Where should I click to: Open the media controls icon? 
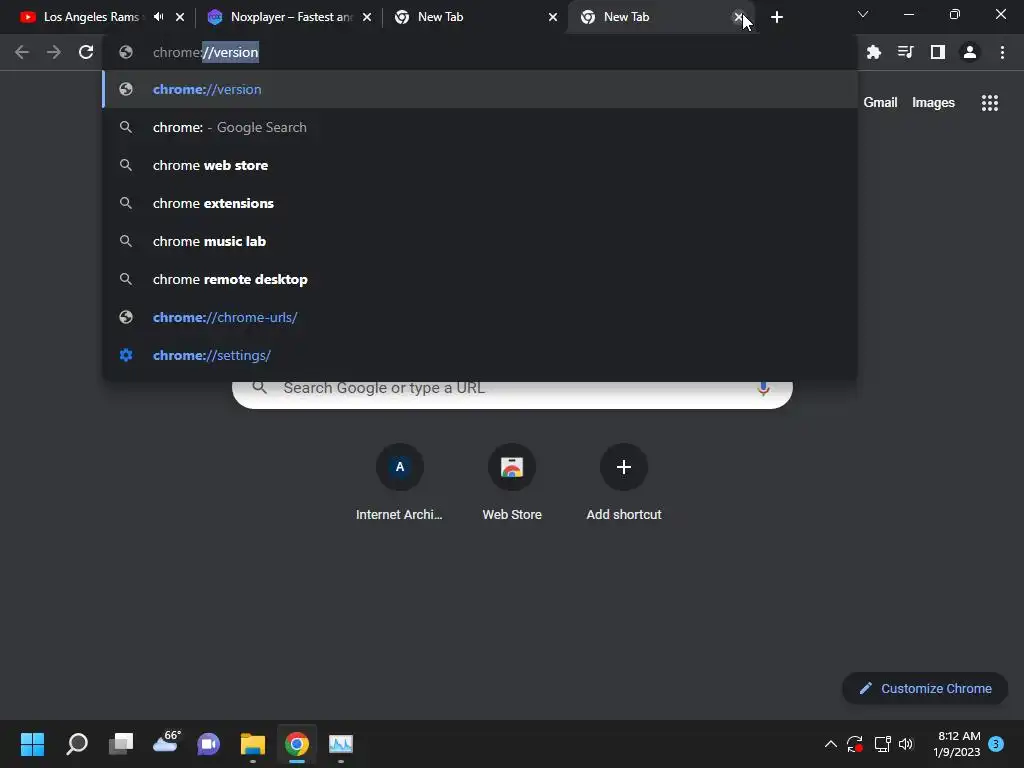(906, 52)
